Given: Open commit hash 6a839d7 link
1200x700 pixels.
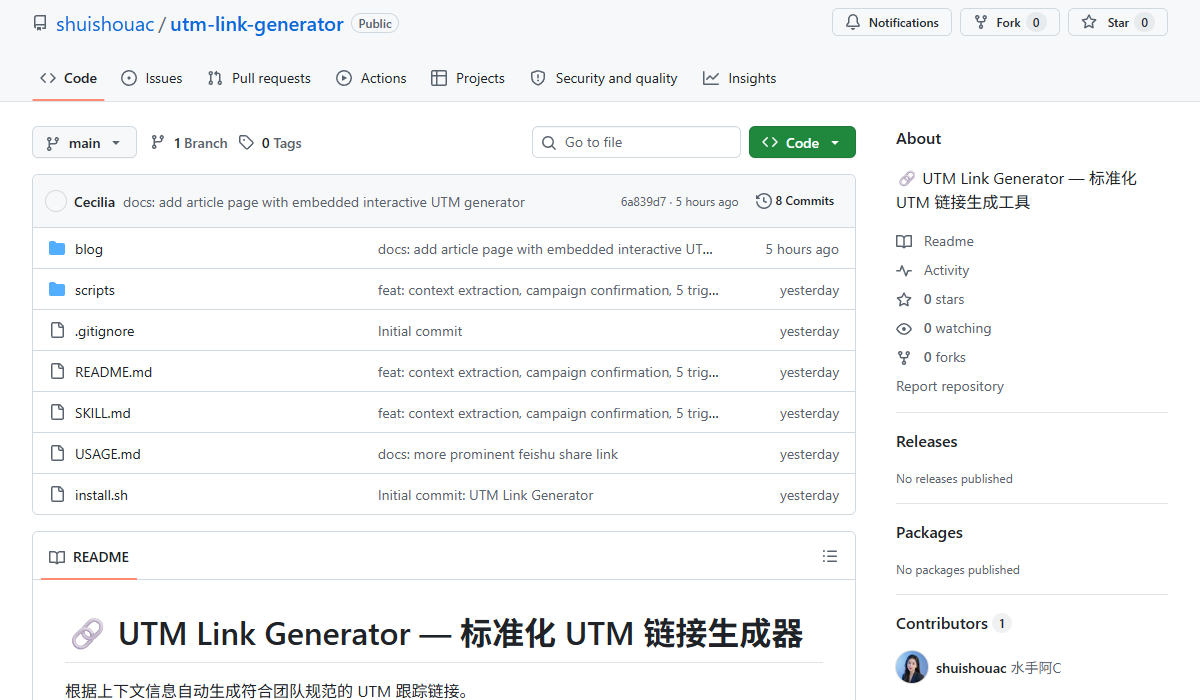Looking at the screenshot, I should 643,202.
